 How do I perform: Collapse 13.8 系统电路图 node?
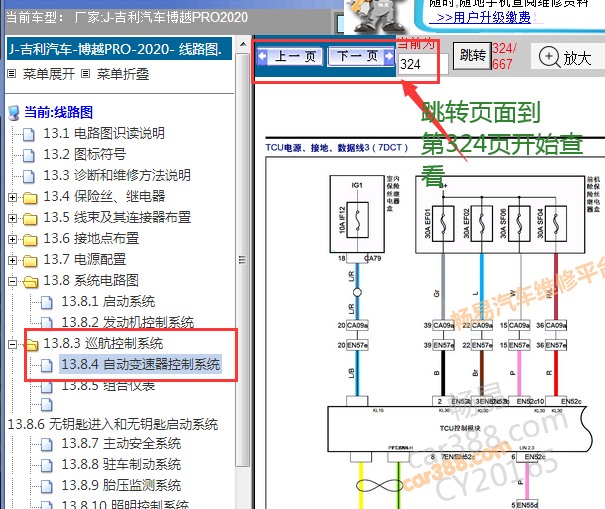12,281
